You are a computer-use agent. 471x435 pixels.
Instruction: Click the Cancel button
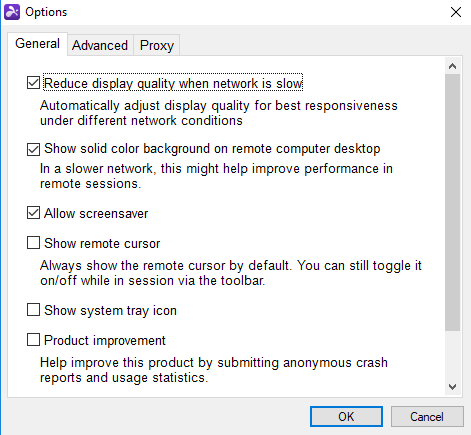coord(427,416)
